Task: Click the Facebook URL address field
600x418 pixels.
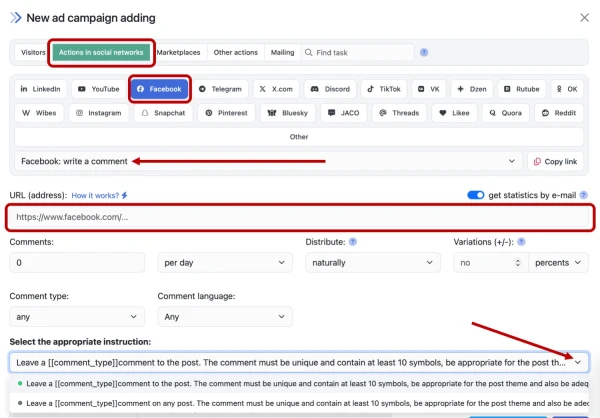Action: tap(300, 217)
